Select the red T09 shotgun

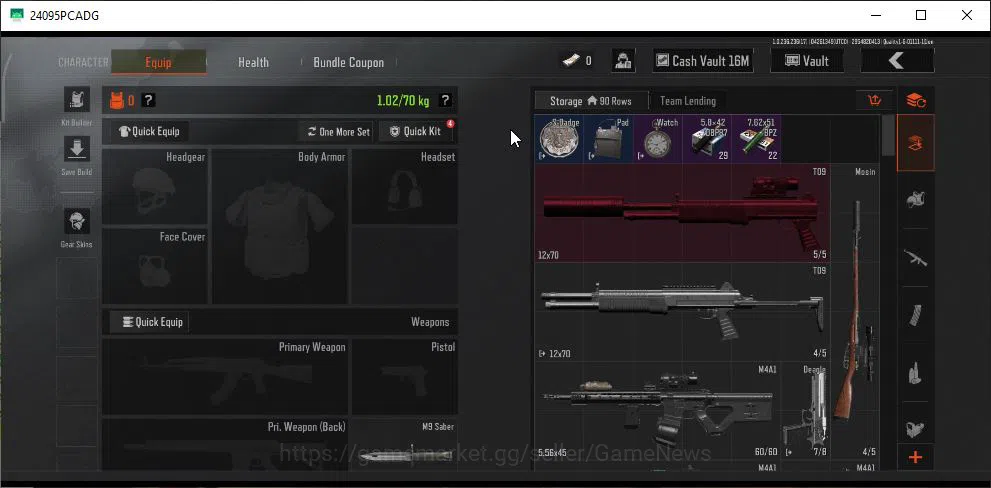click(x=682, y=213)
